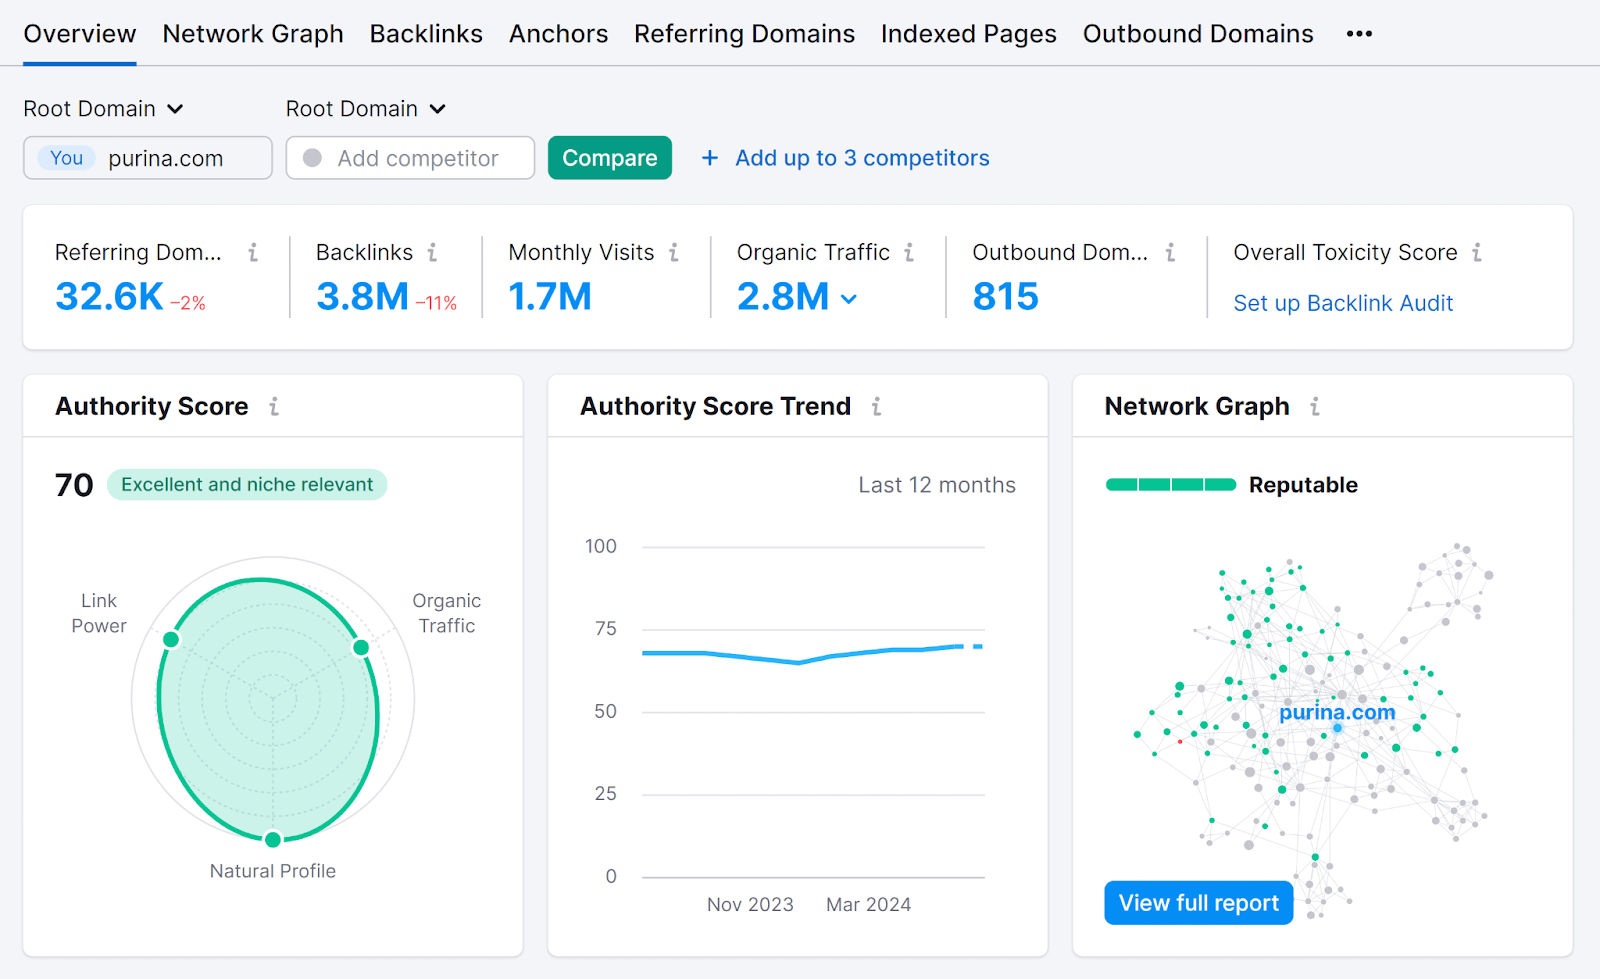Open Overall Toxicity Score info tooltip
Viewport: 1600px width, 979px height.
click(1477, 253)
